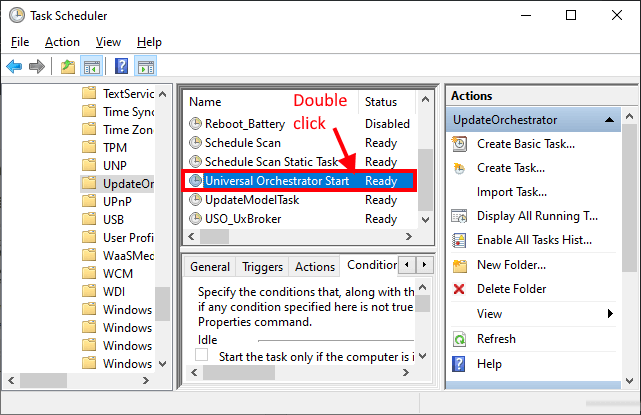Click the red Delete Folder X icon
The height and width of the screenshot is (415, 641).
coord(459,289)
